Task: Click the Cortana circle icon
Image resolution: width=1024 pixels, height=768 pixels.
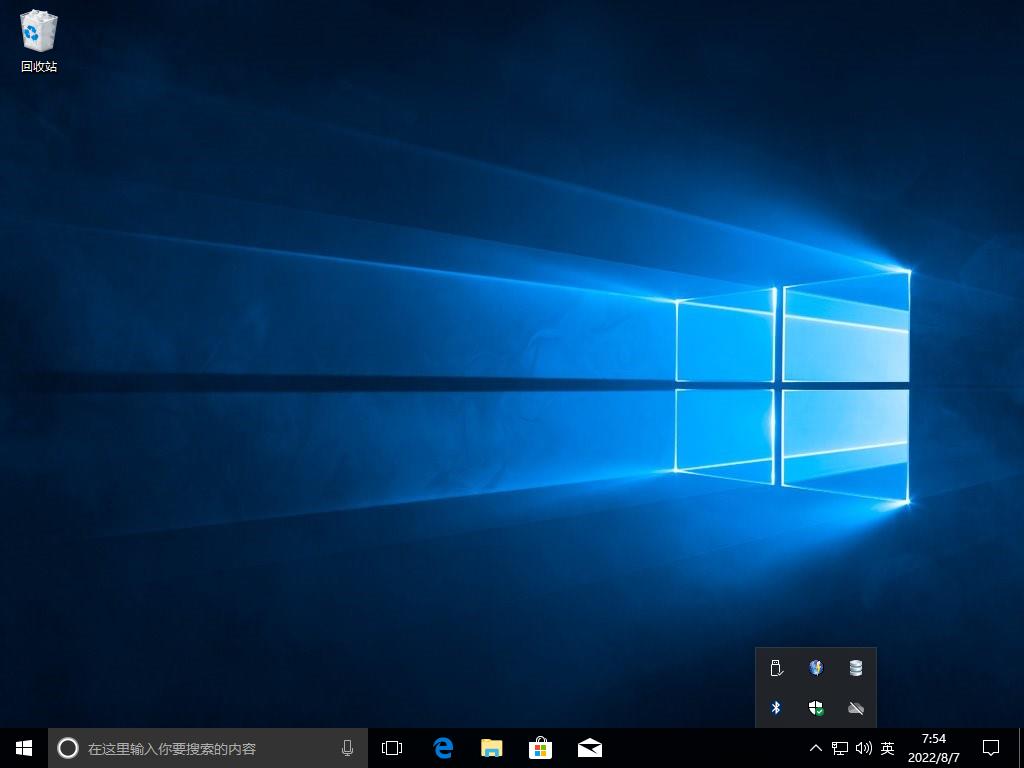Action: [68, 748]
